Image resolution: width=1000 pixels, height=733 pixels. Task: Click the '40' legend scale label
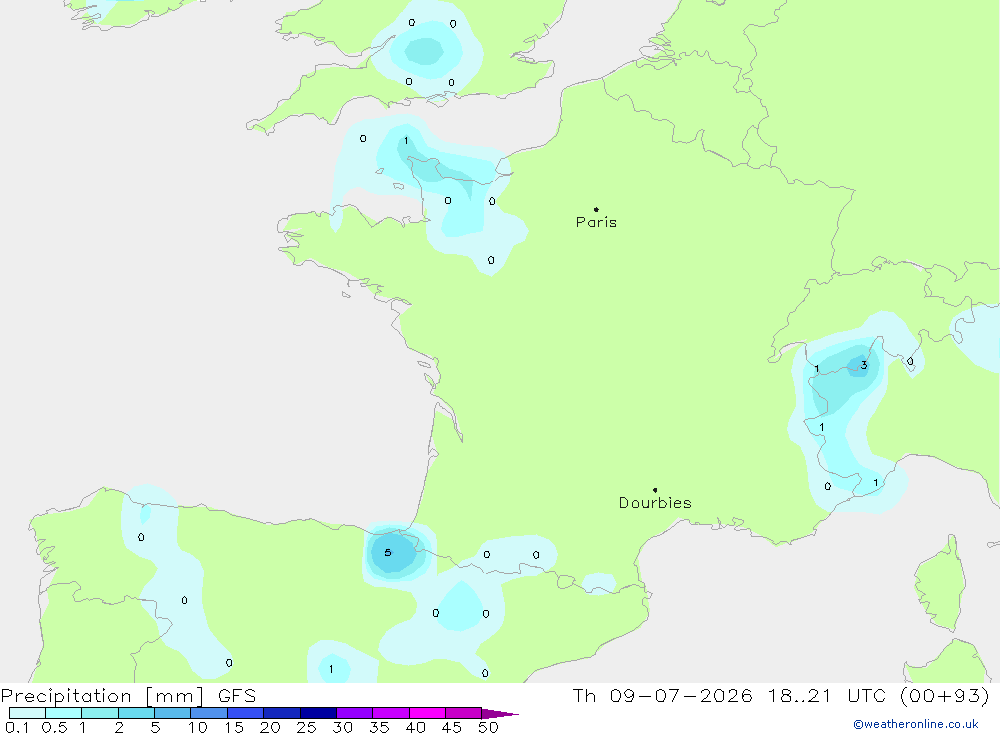pyautogui.click(x=416, y=727)
